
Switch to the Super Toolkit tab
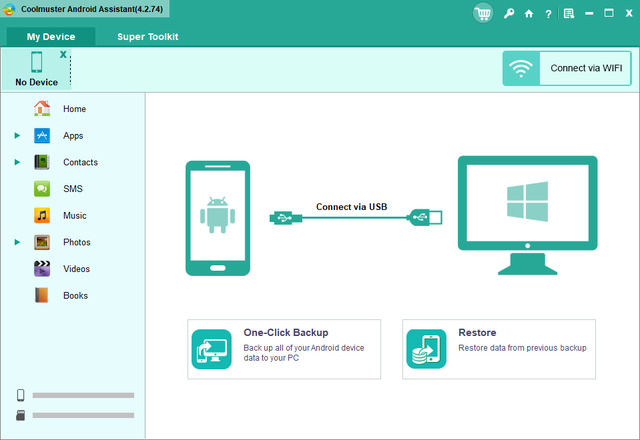click(x=148, y=37)
